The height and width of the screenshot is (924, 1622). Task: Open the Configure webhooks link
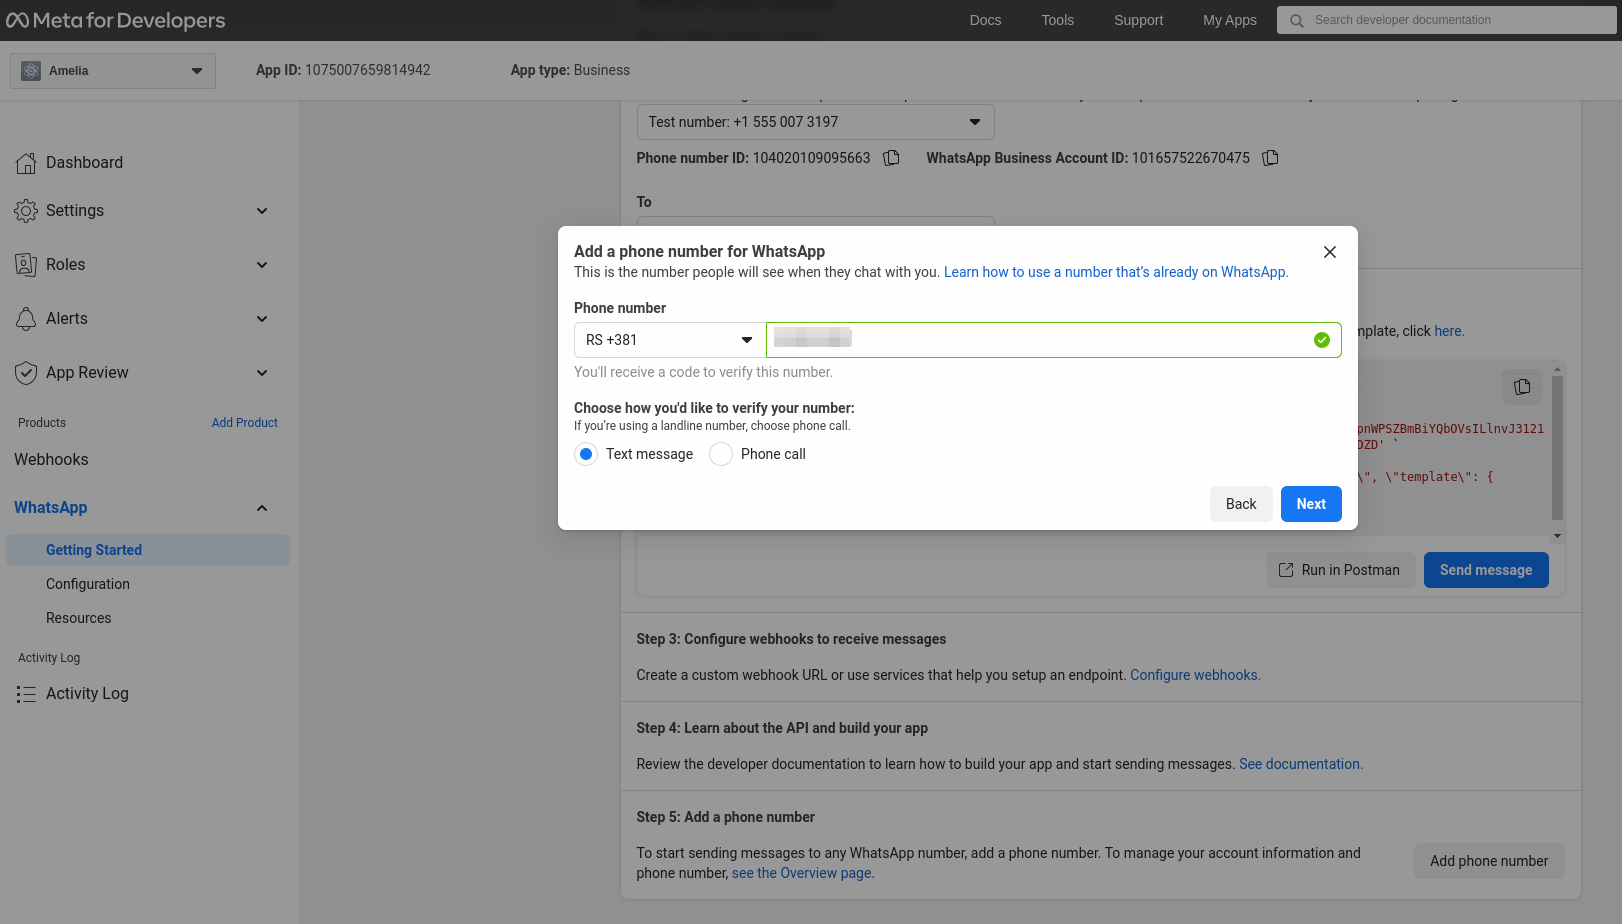pos(1195,675)
